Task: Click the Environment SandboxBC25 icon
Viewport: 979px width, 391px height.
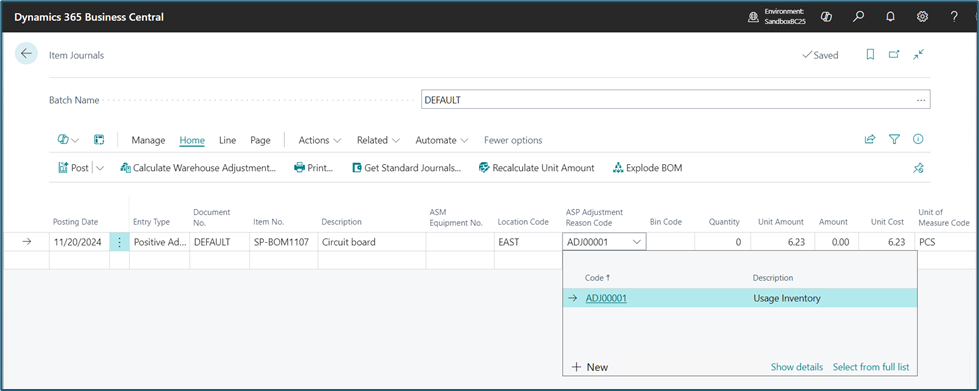Action: 754,17
